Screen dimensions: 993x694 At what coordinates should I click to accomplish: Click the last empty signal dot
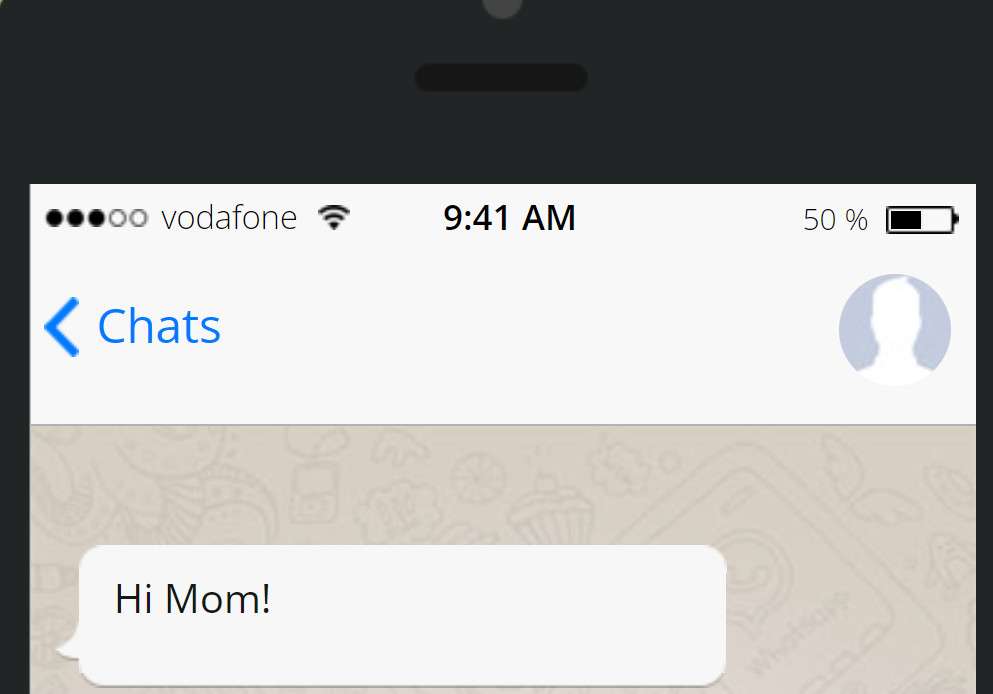(x=138, y=218)
